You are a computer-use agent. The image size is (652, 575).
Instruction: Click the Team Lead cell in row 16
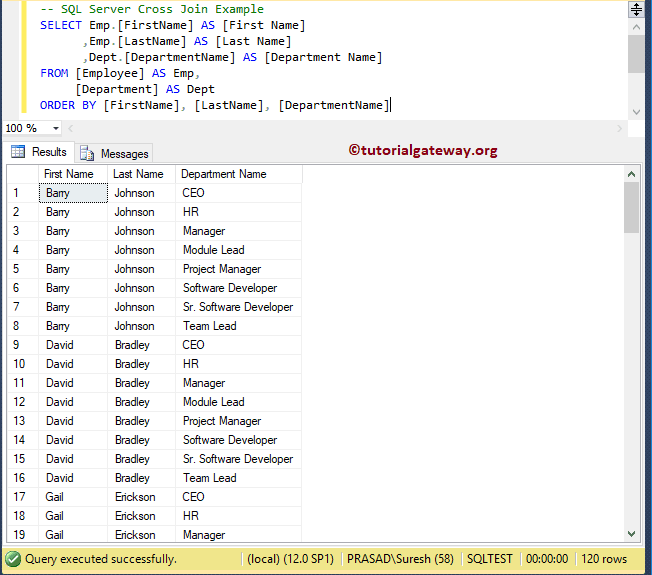[210, 478]
